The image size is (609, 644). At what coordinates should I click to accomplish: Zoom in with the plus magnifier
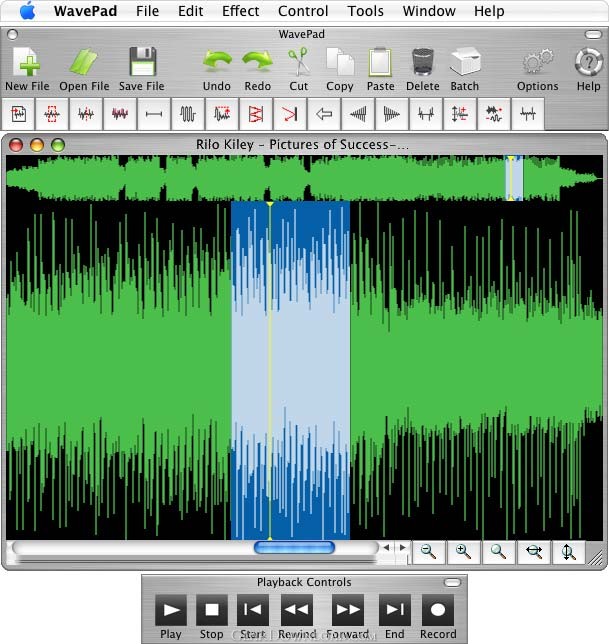pos(464,552)
